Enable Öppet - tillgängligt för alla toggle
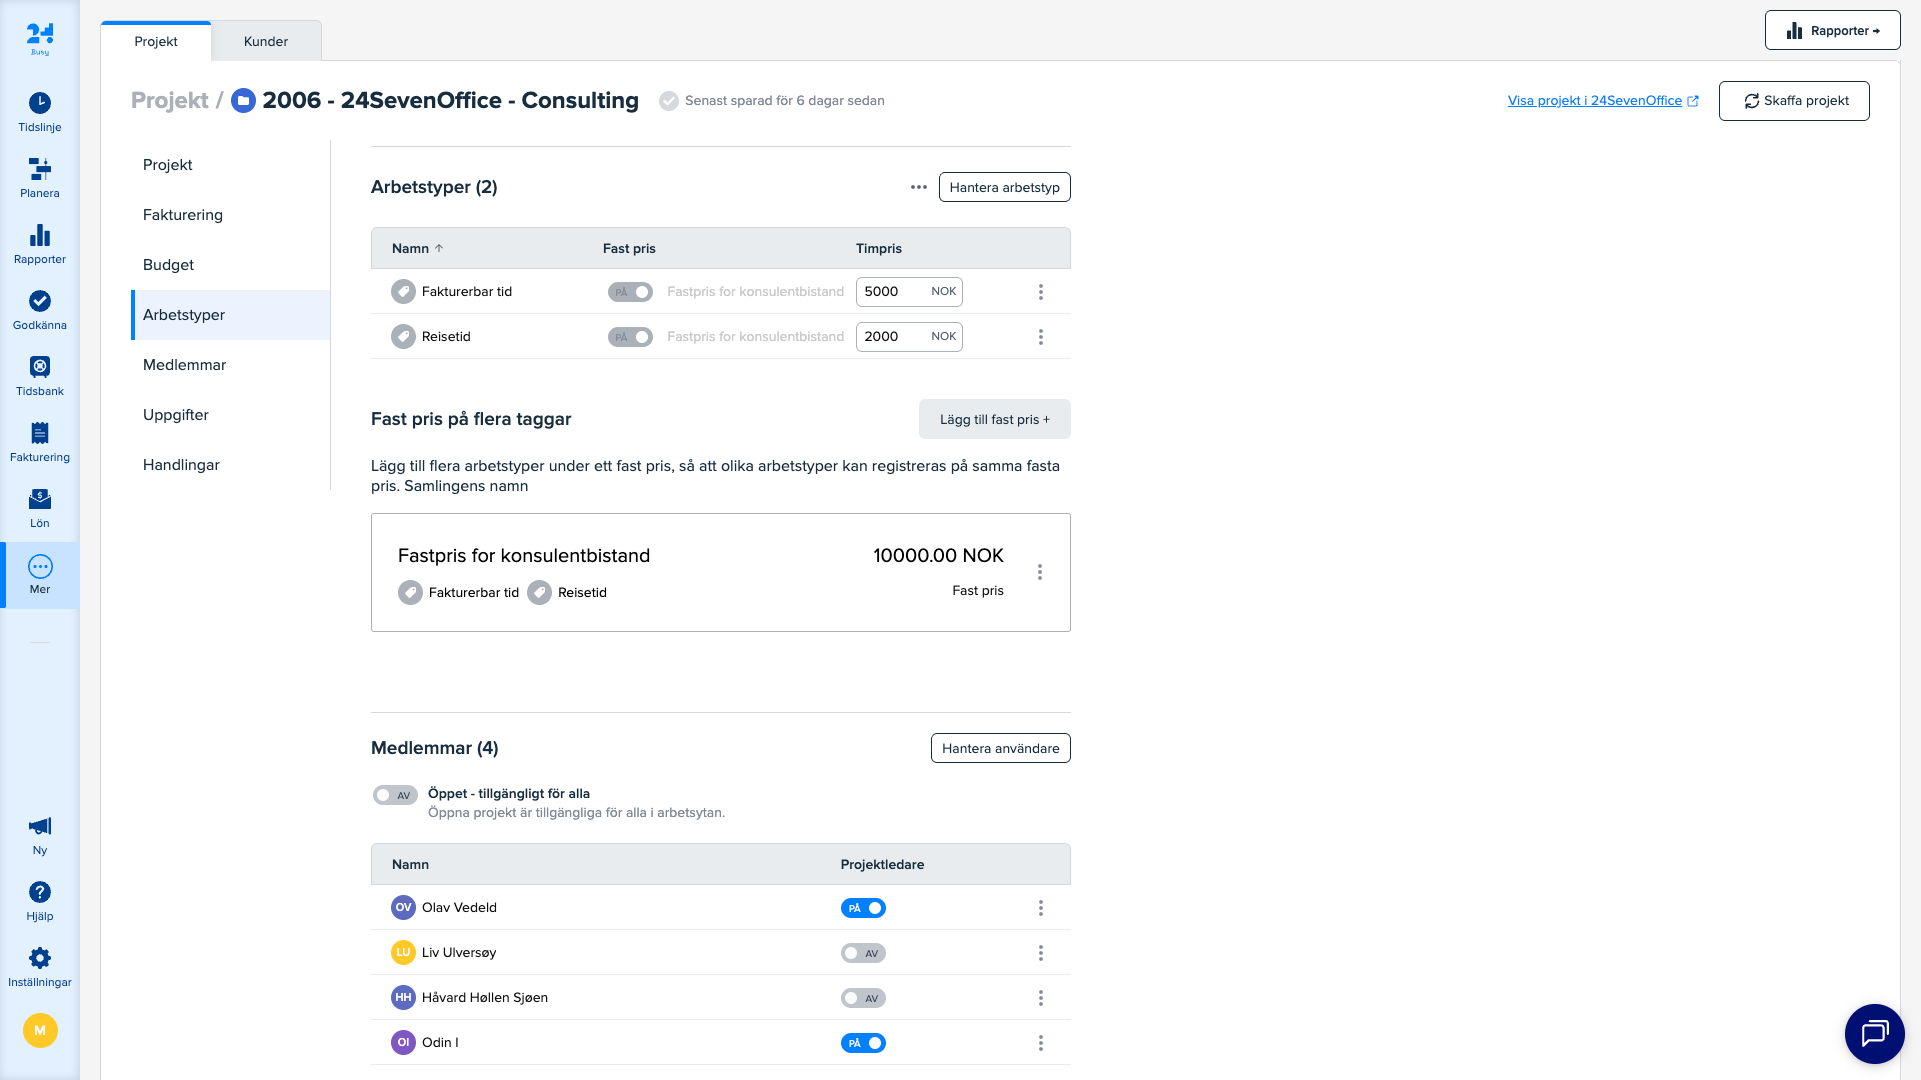This screenshot has height=1080, width=1921. [x=395, y=795]
